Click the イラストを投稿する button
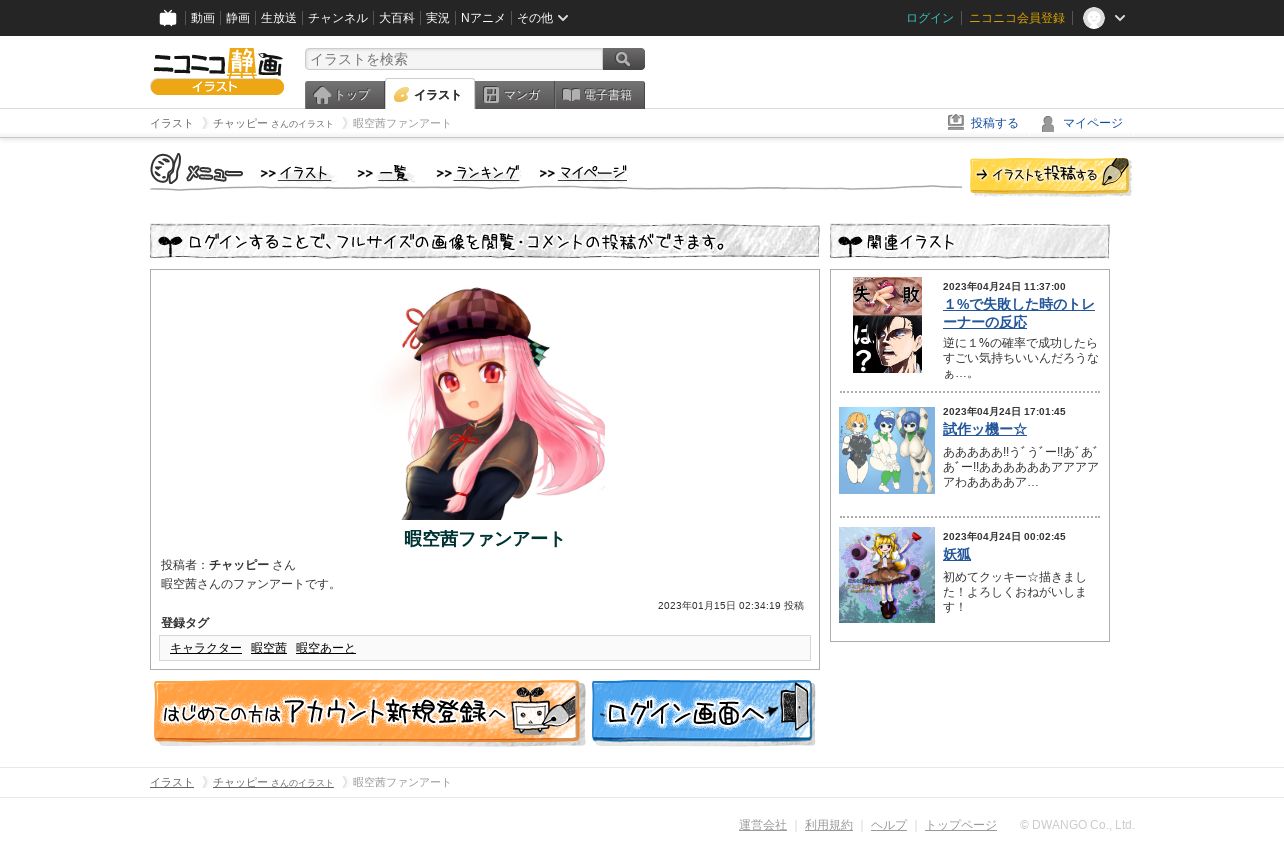The height and width of the screenshot is (852, 1284). pyautogui.click(x=1050, y=176)
